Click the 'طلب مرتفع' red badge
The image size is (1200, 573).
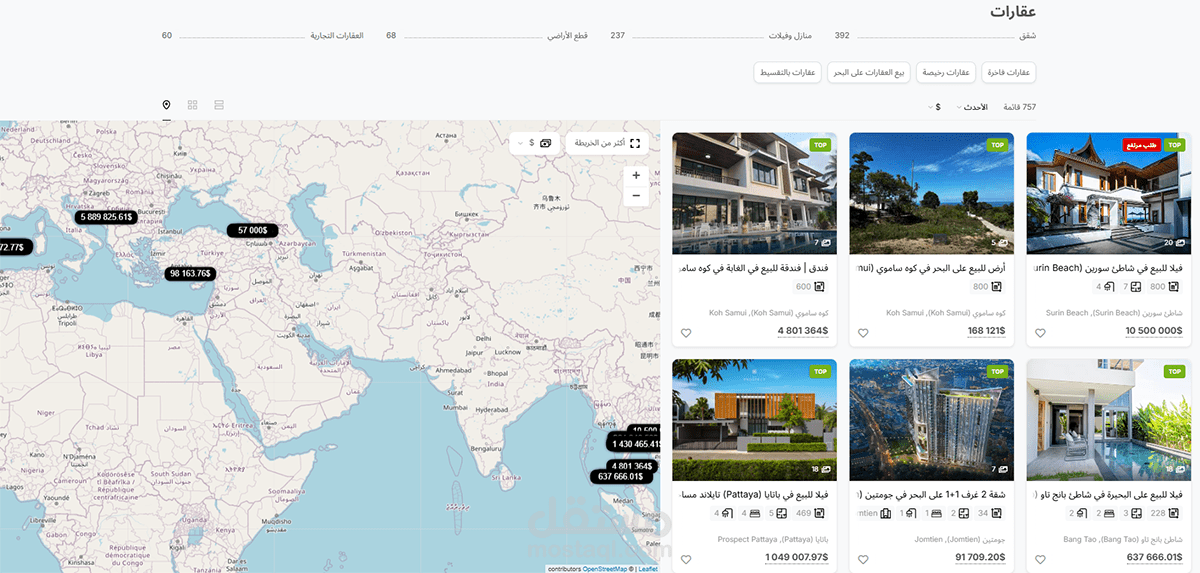click(x=1142, y=145)
